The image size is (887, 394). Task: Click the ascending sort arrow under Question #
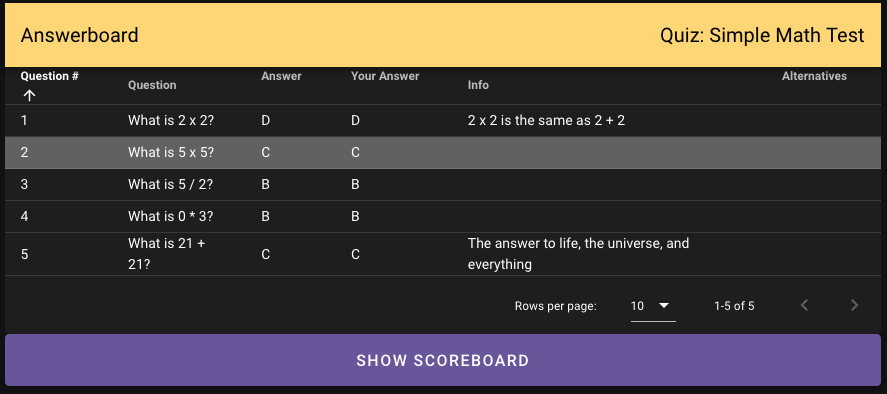29,95
